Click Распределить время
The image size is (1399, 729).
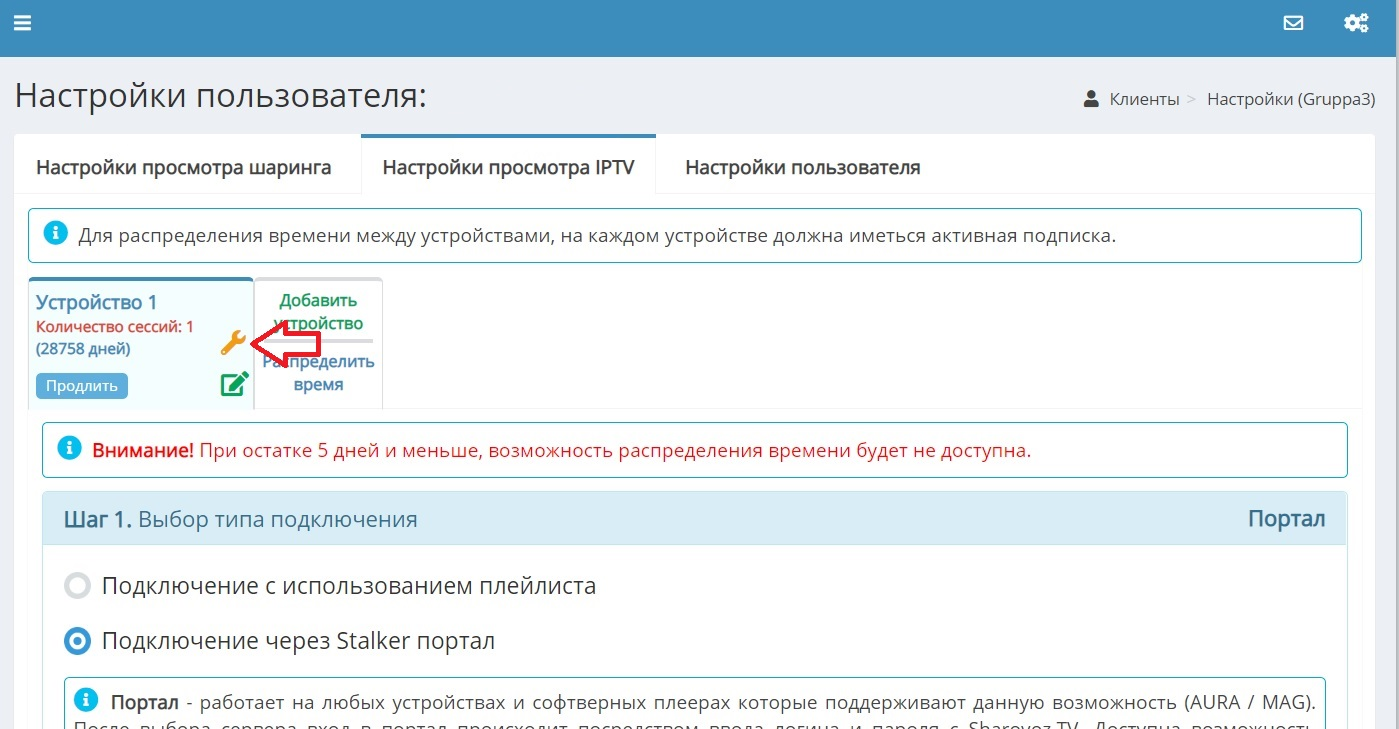pyautogui.click(x=318, y=373)
